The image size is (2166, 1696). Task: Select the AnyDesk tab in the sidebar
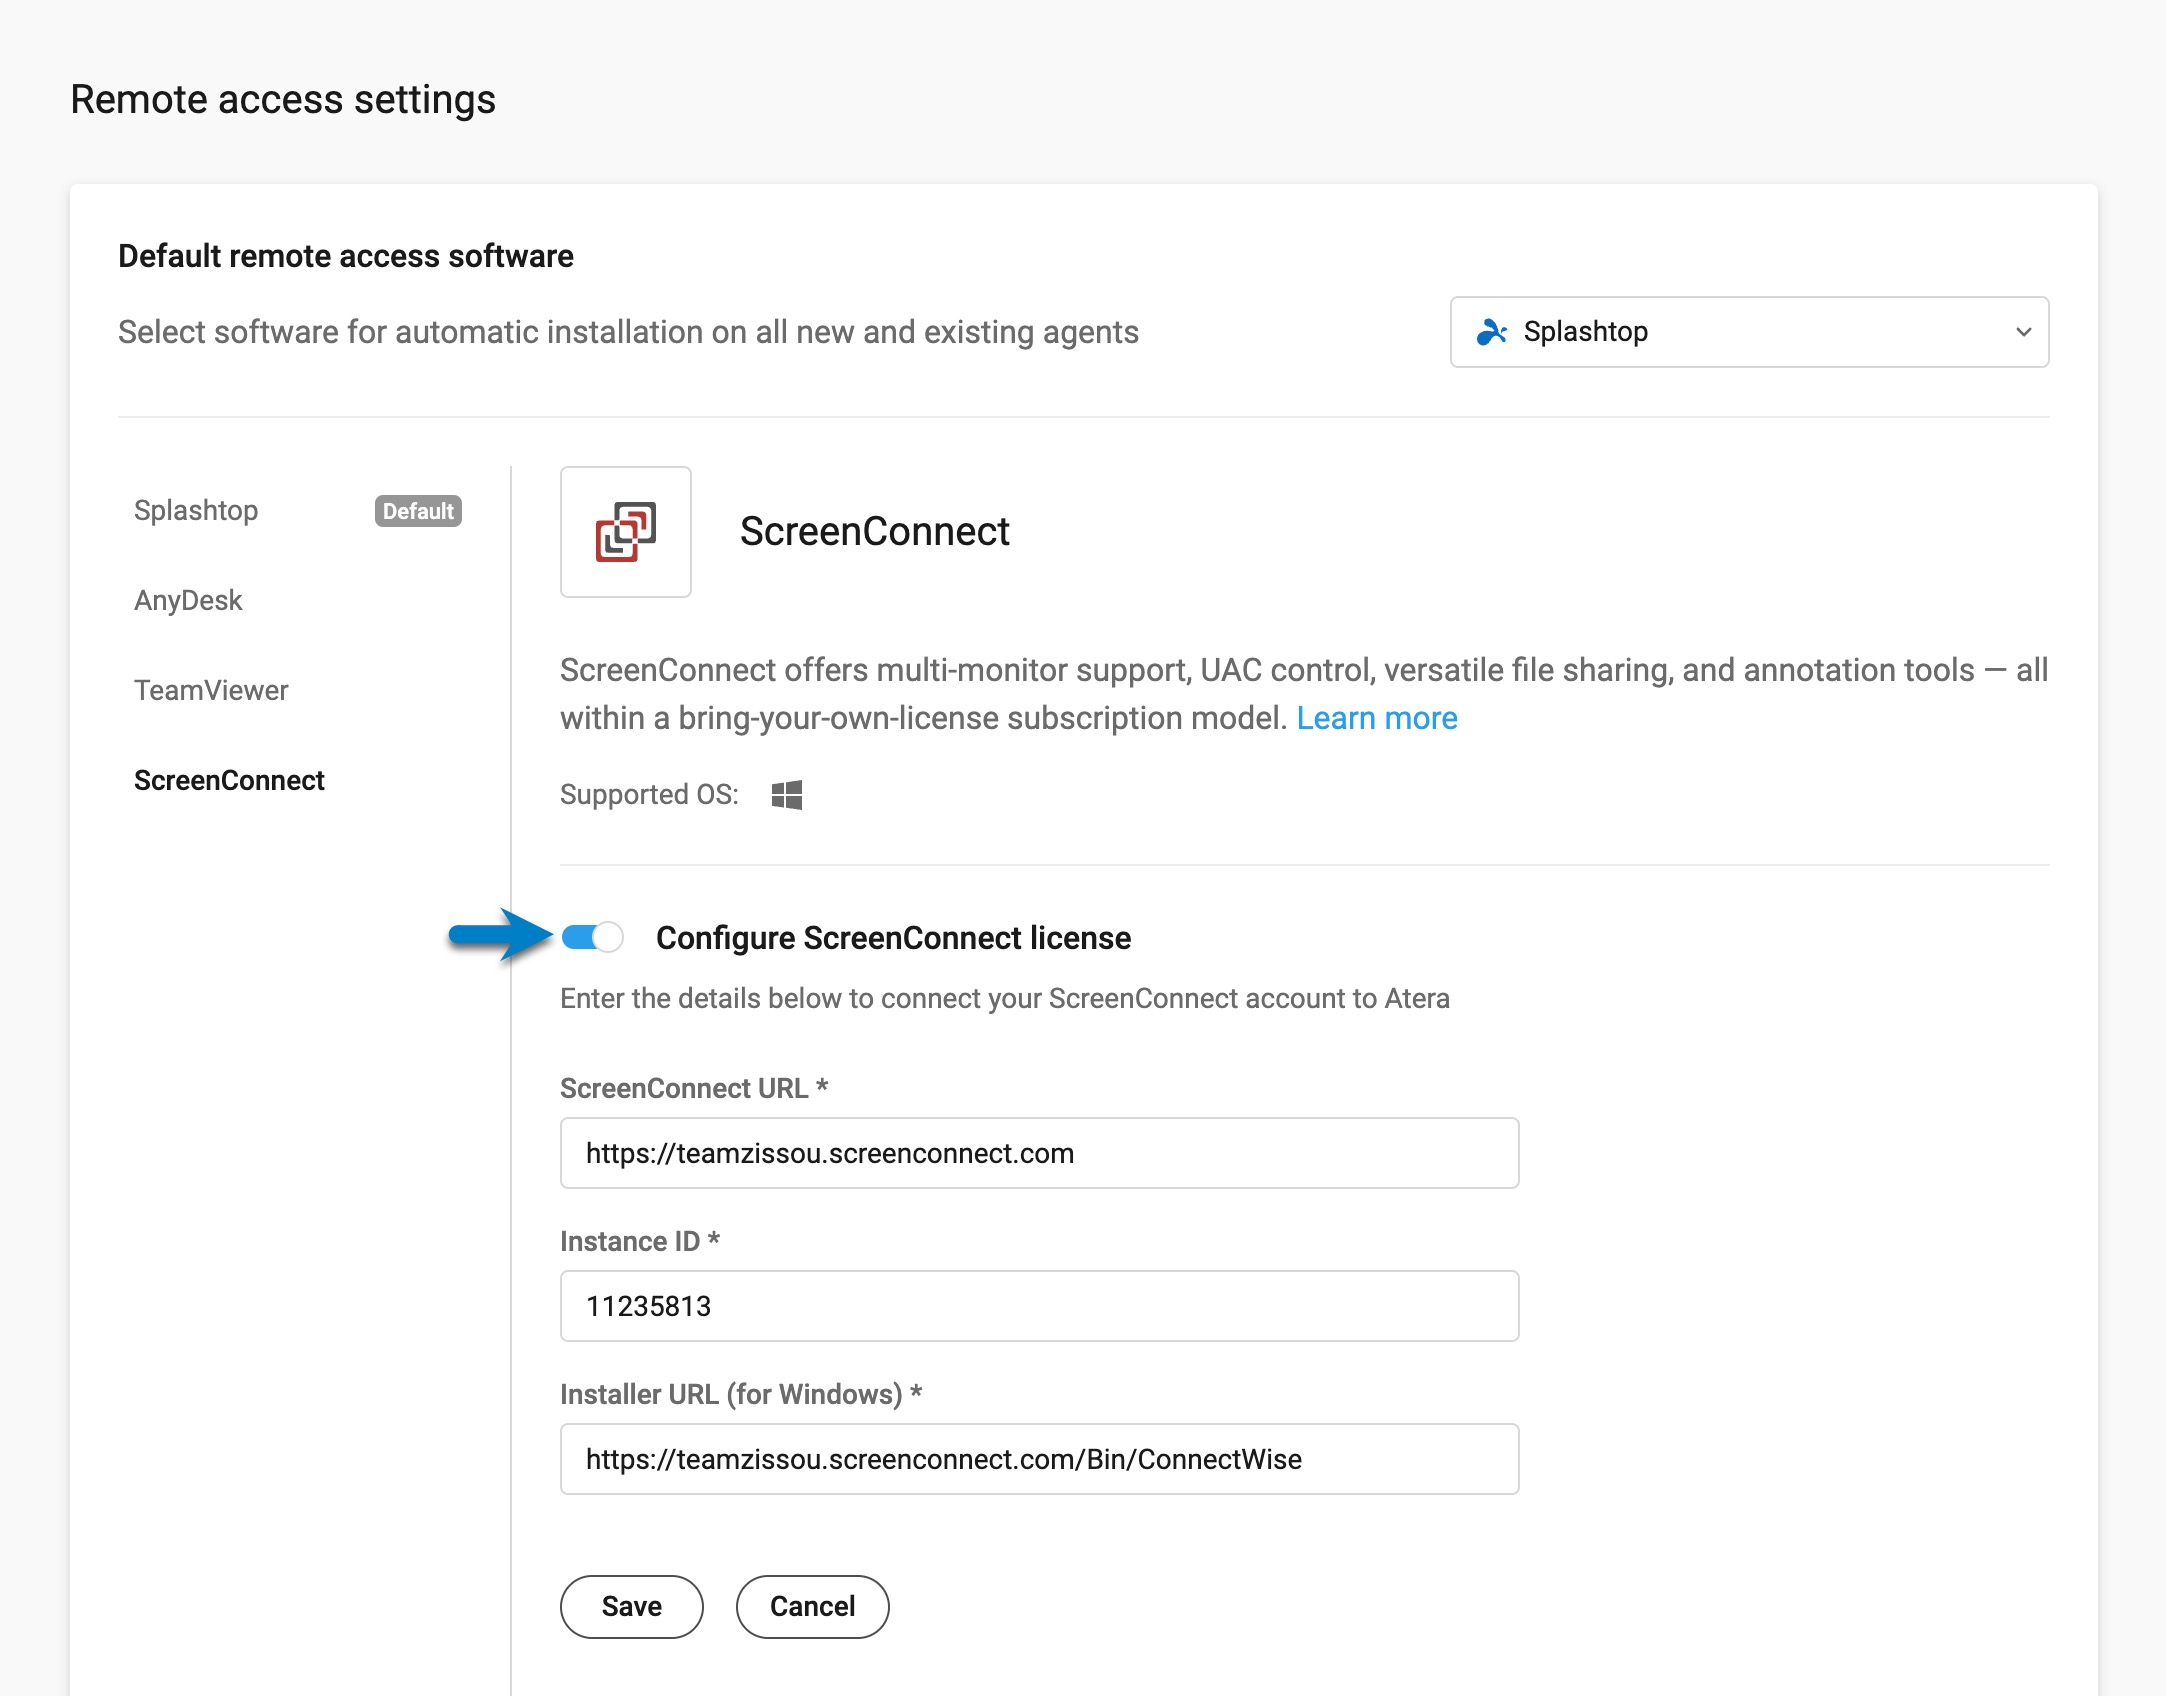pyautogui.click(x=188, y=600)
